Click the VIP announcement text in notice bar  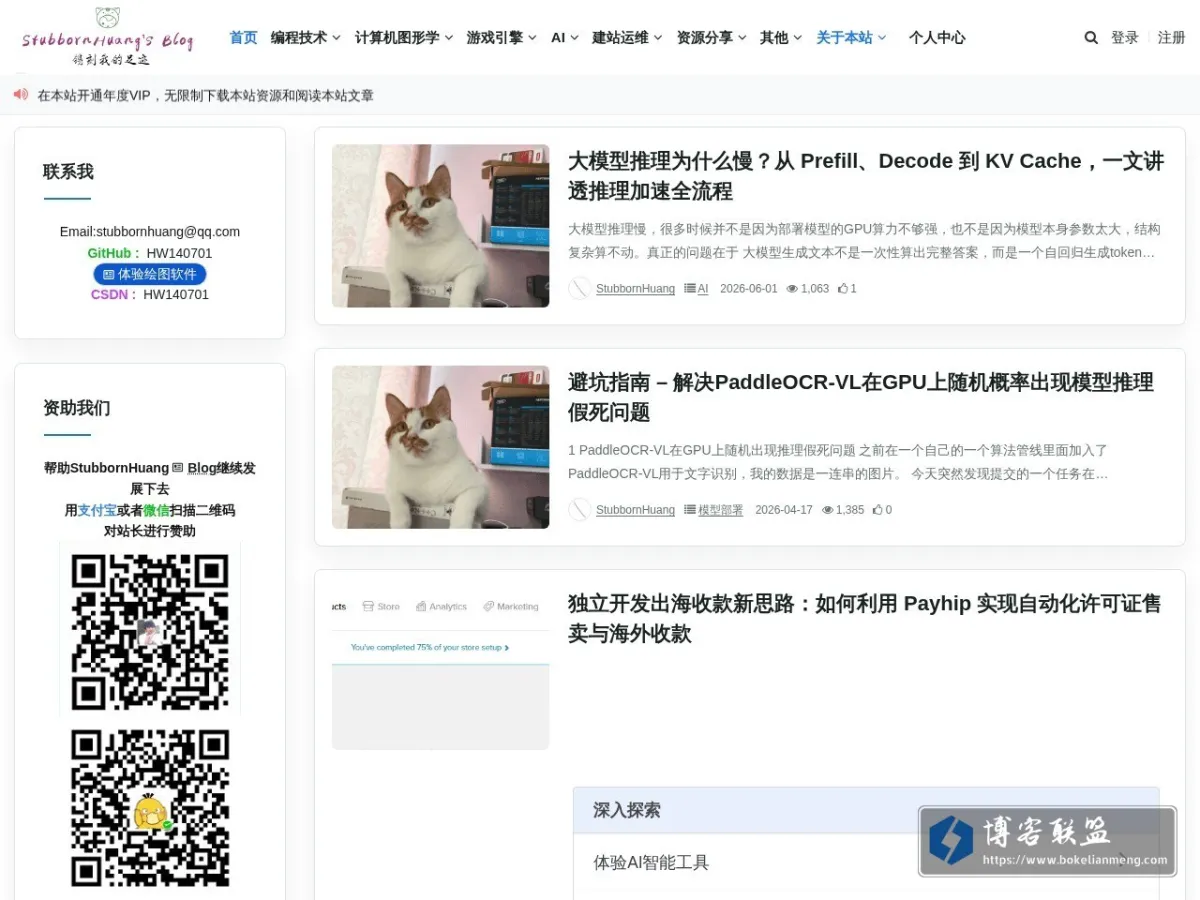(x=206, y=96)
